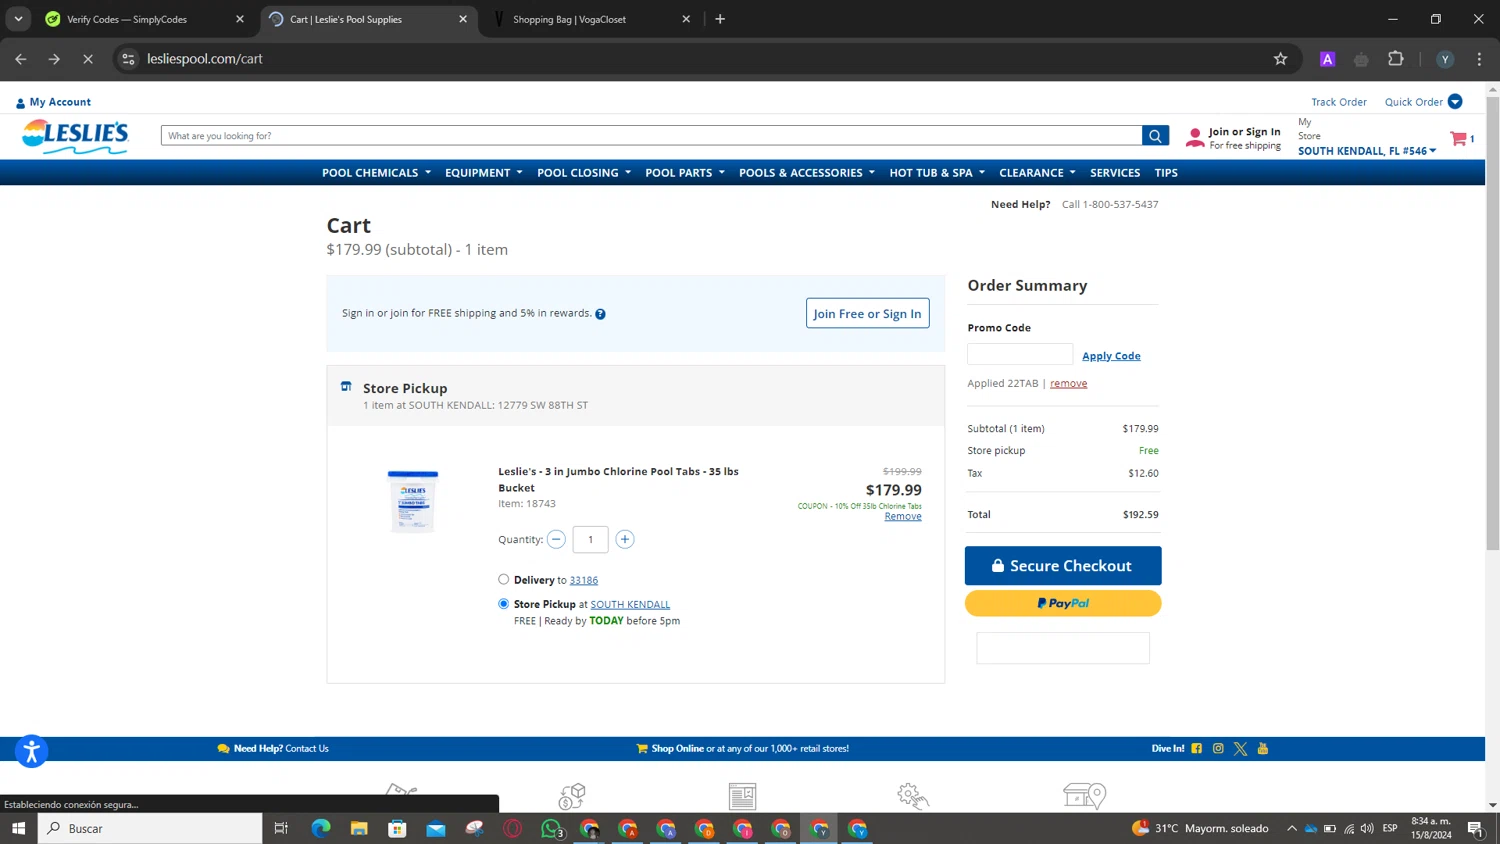Image resolution: width=1500 pixels, height=844 pixels.
Task: Open Leslie's Instagram page icon
Action: coord(1218,749)
